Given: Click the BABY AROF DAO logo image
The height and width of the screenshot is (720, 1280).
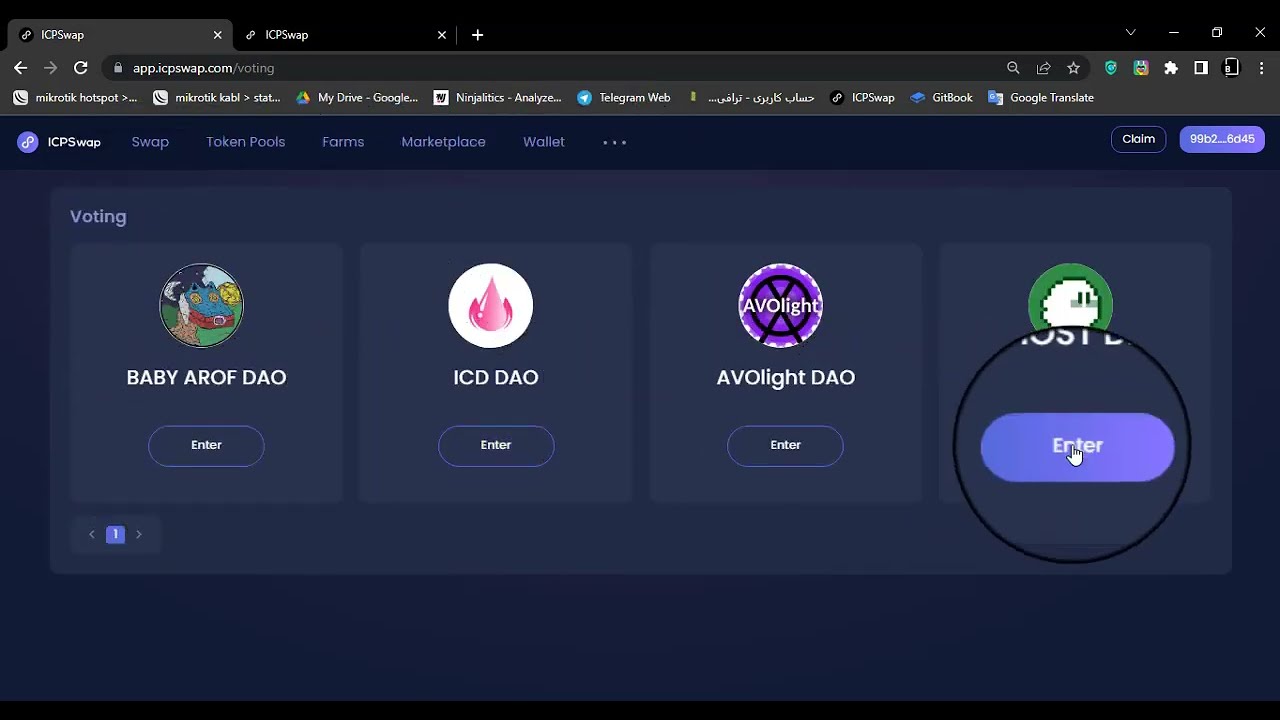Looking at the screenshot, I should click(x=202, y=305).
